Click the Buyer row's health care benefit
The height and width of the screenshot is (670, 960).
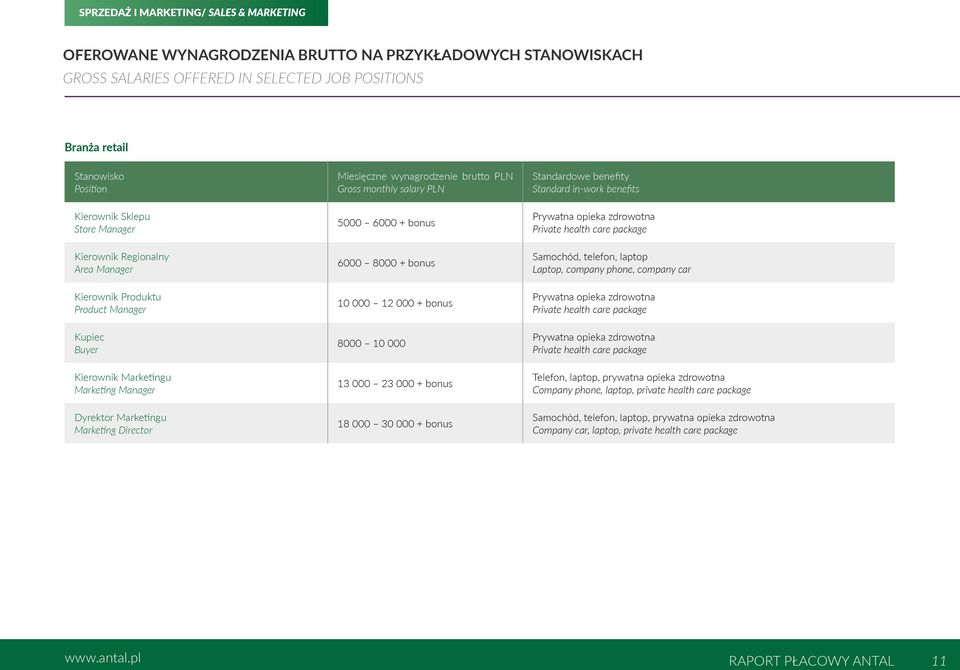709,343
